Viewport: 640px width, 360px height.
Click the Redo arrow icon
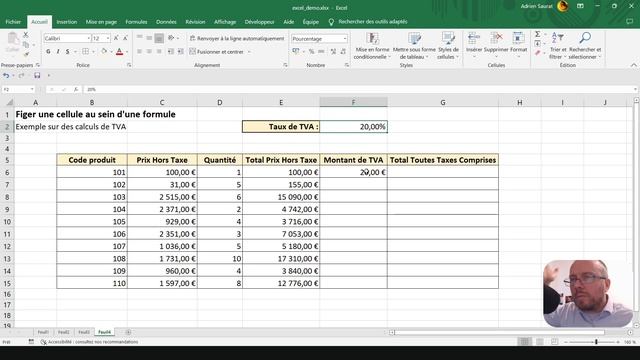coord(21,75)
